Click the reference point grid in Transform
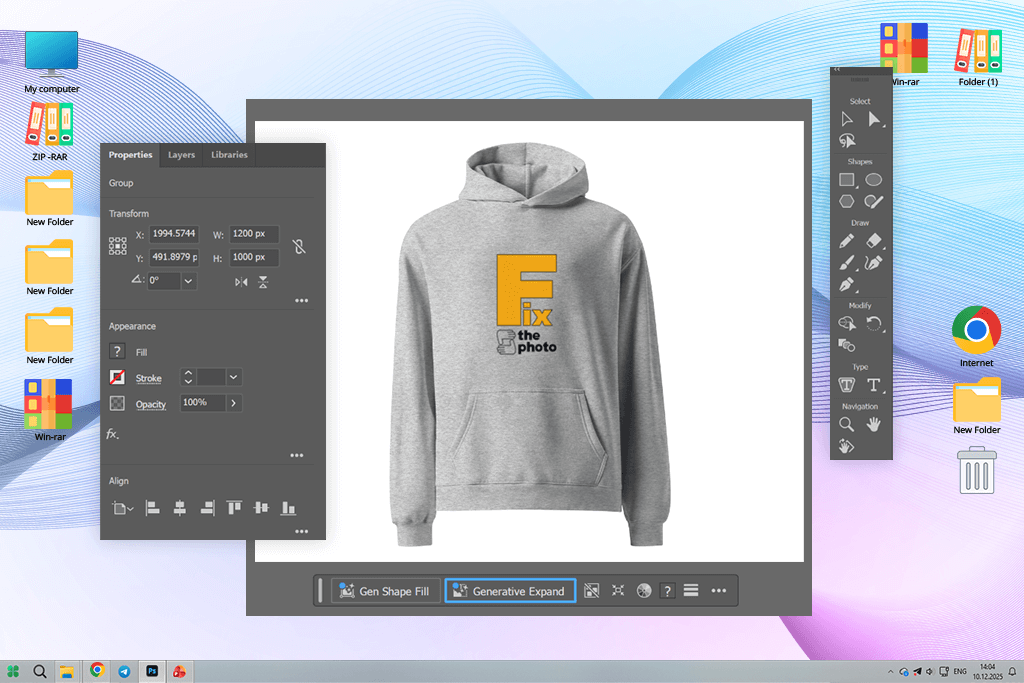Image resolution: width=1024 pixels, height=683 pixels. coord(118,246)
